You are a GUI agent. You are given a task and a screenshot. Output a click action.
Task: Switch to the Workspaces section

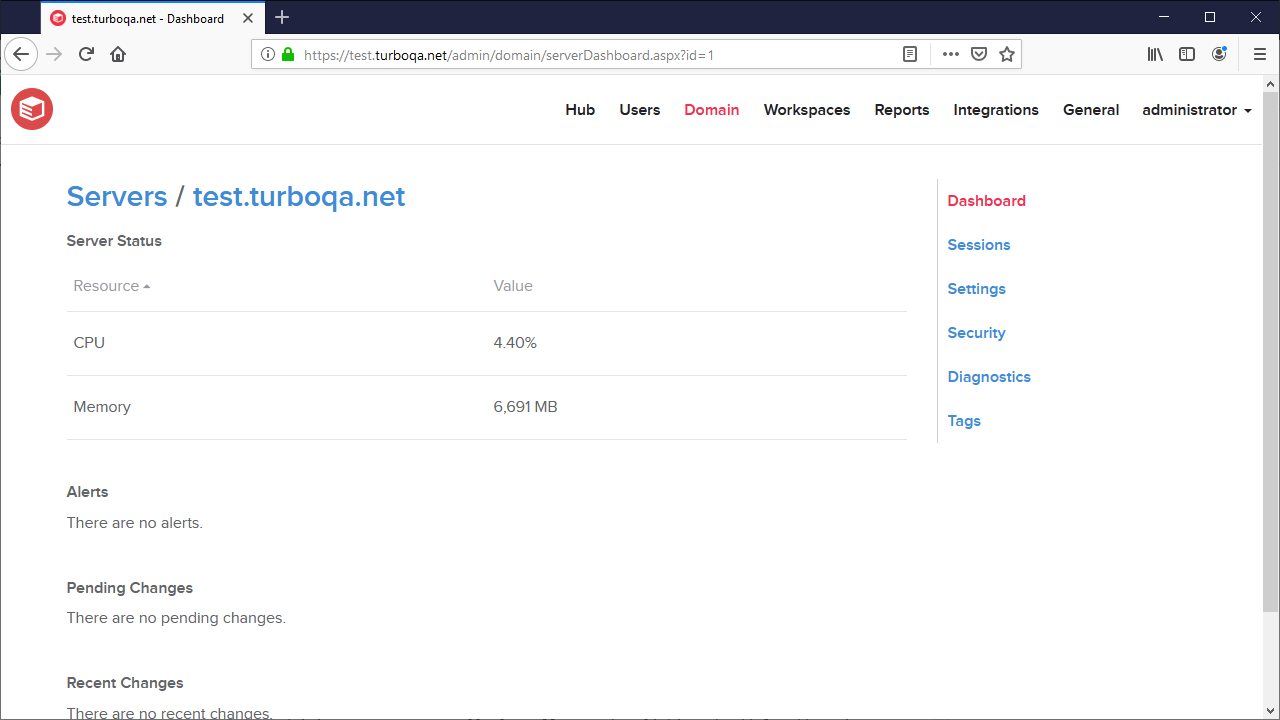(x=807, y=110)
